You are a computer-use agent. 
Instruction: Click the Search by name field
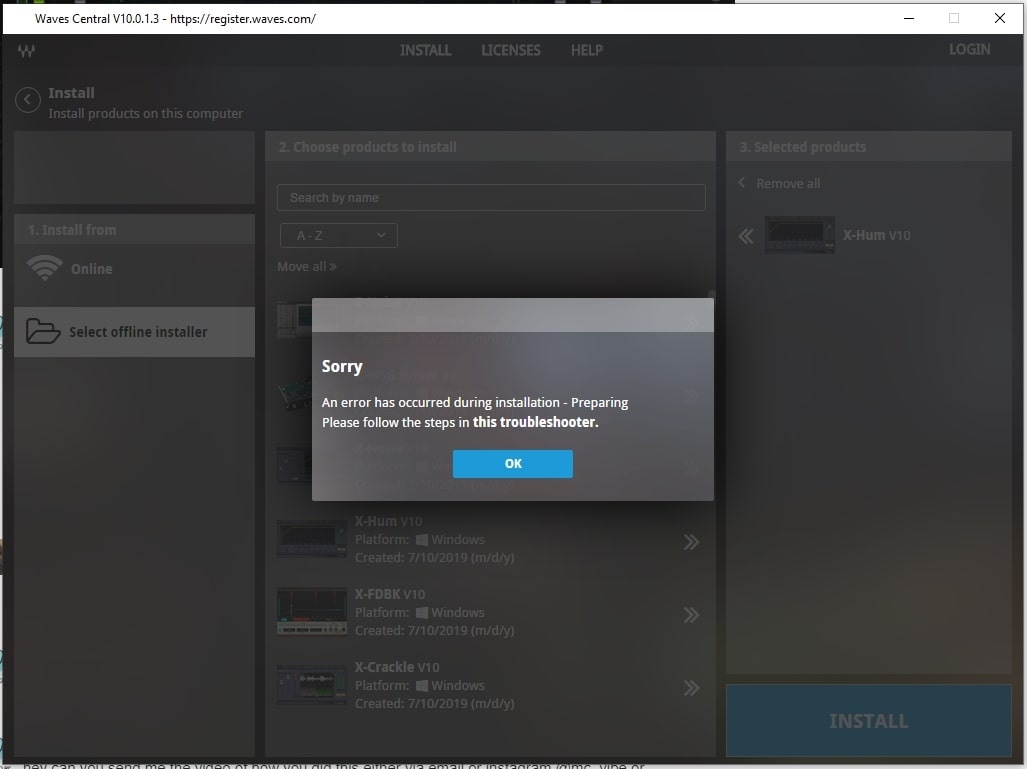[490, 198]
